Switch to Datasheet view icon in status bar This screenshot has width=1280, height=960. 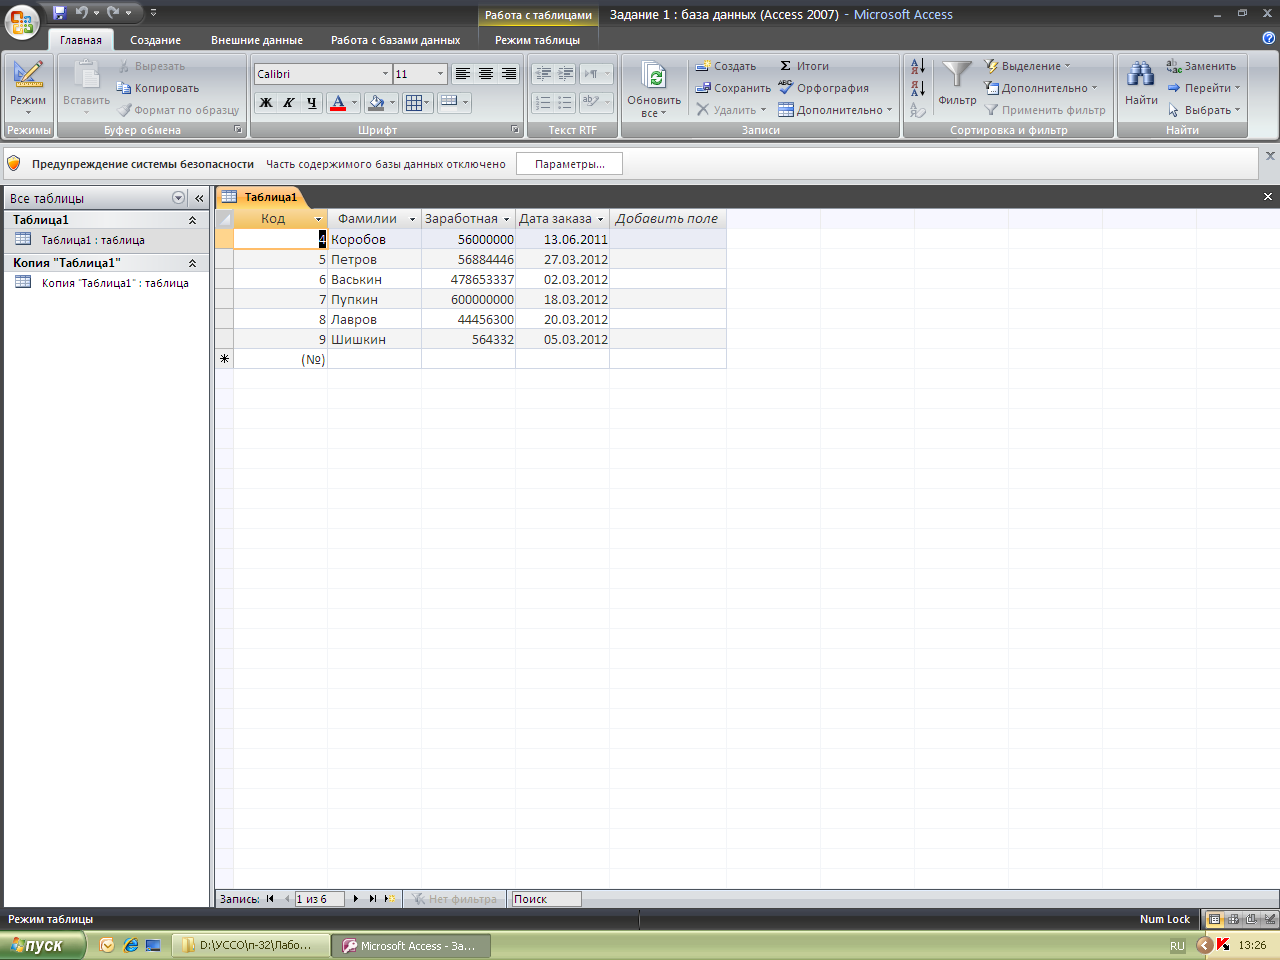click(x=1215, y=919)
